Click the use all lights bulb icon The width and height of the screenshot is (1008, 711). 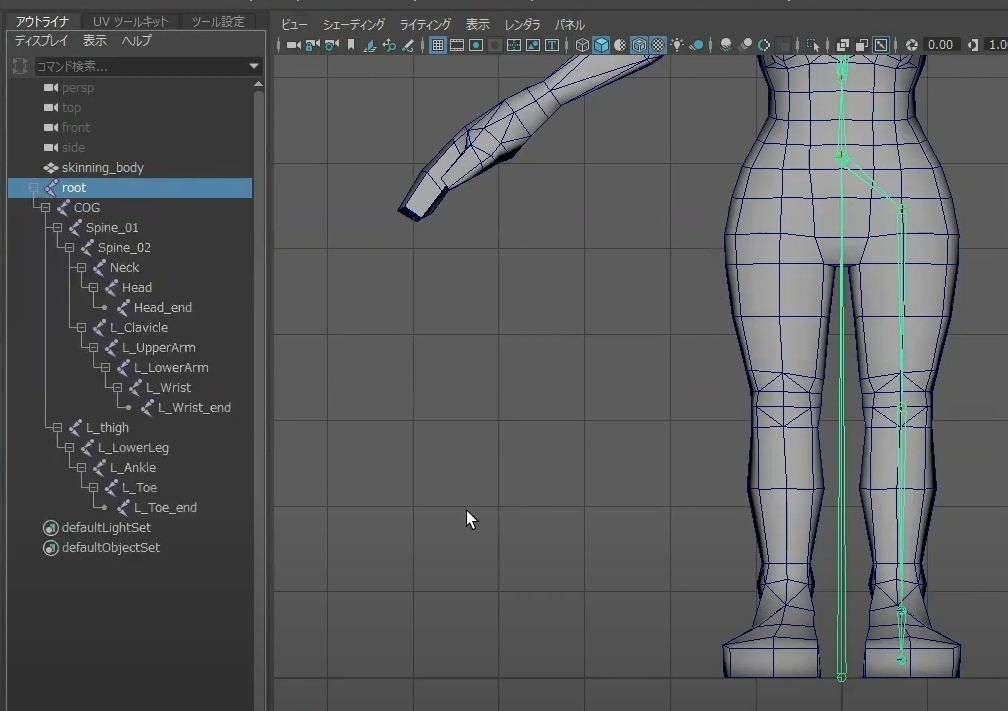678,45
